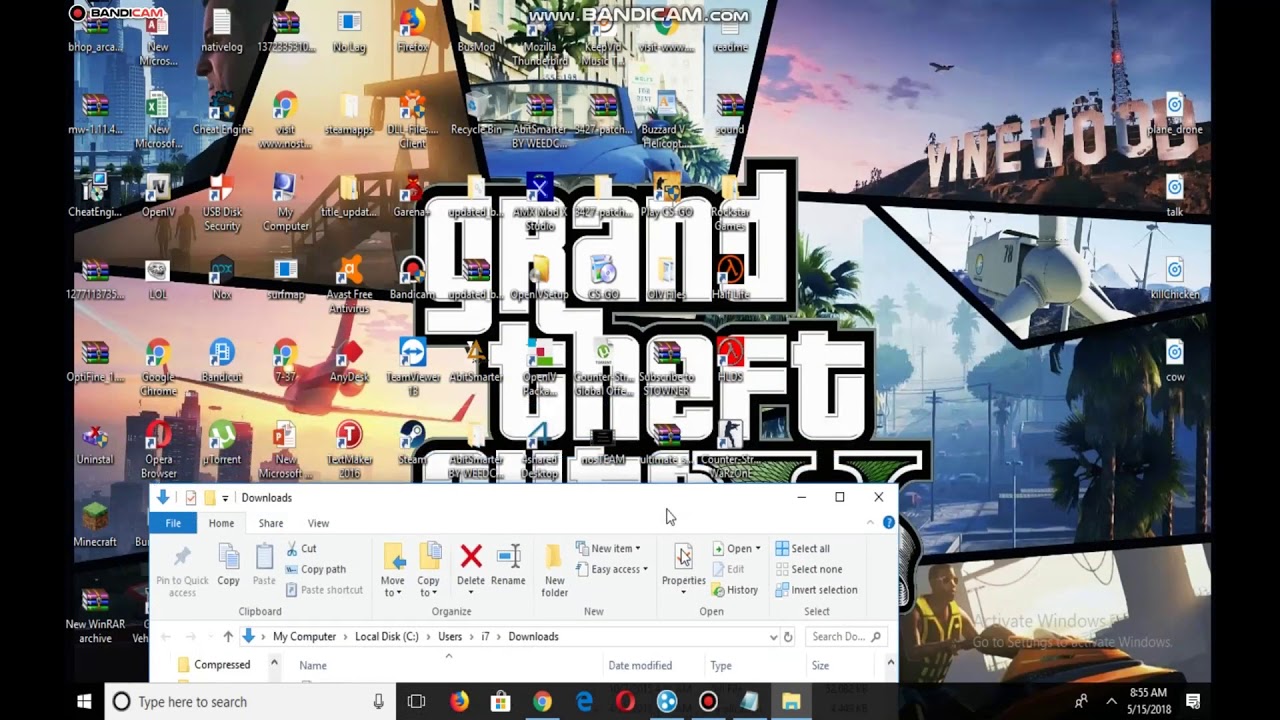This screenshot has height=720, width=1280.
Task: Open the Cheat Engine desktop shortcut
Action: click(x=222, y=114)
